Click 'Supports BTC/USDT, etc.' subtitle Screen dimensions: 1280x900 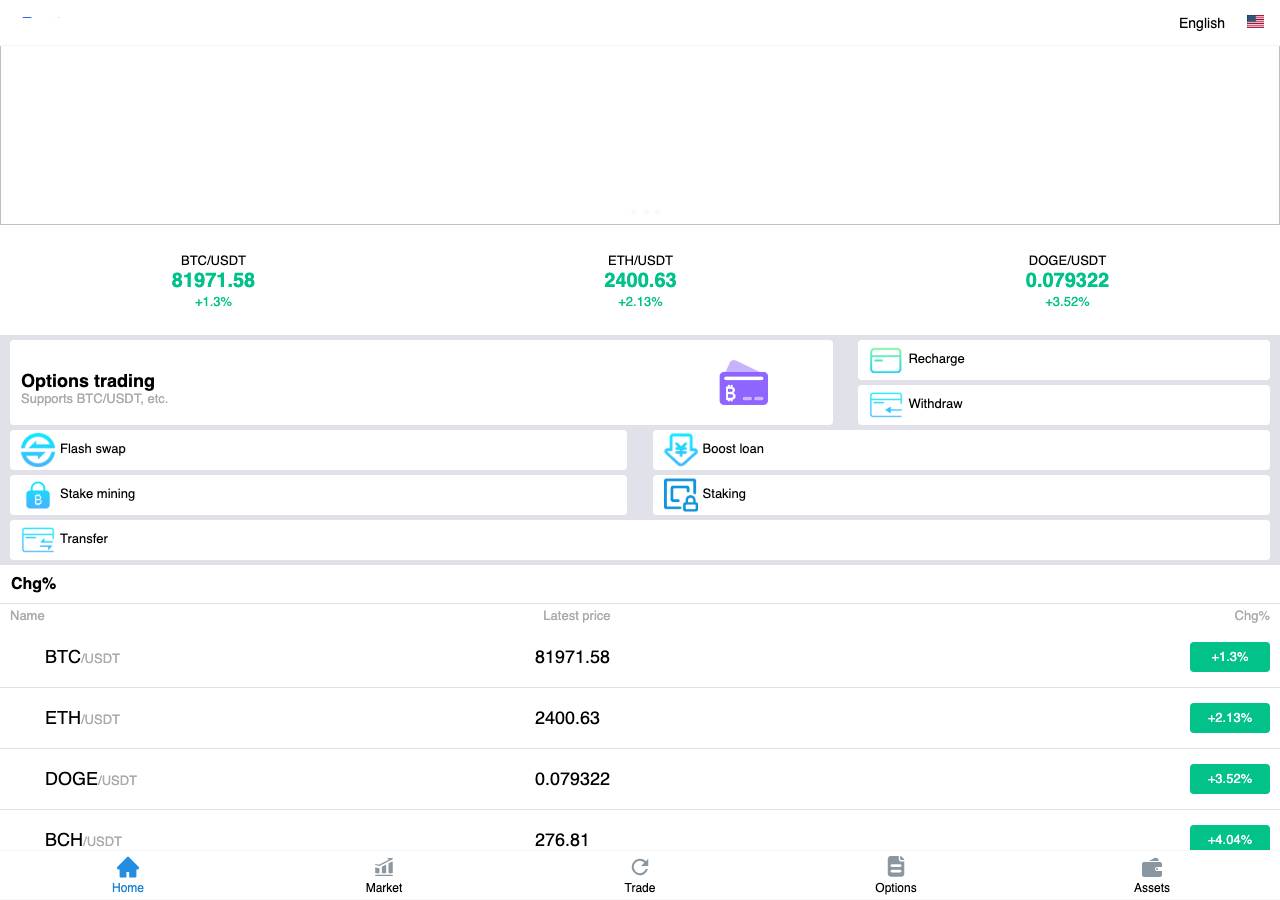[x=94, y=399]
